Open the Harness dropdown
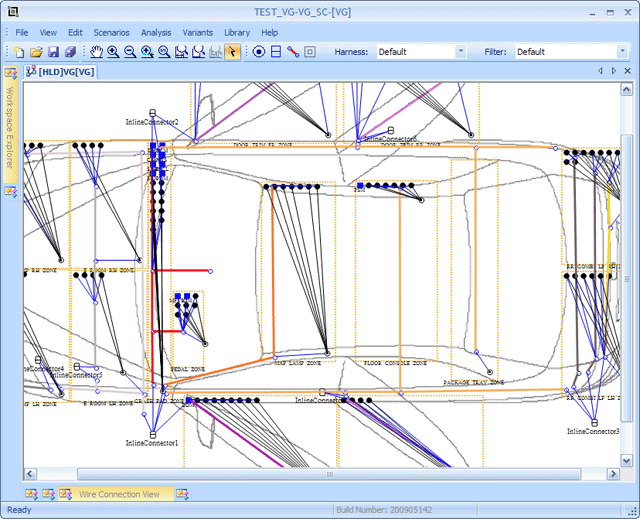The width and height of the screenshot is (640, 519). (460, 51)
